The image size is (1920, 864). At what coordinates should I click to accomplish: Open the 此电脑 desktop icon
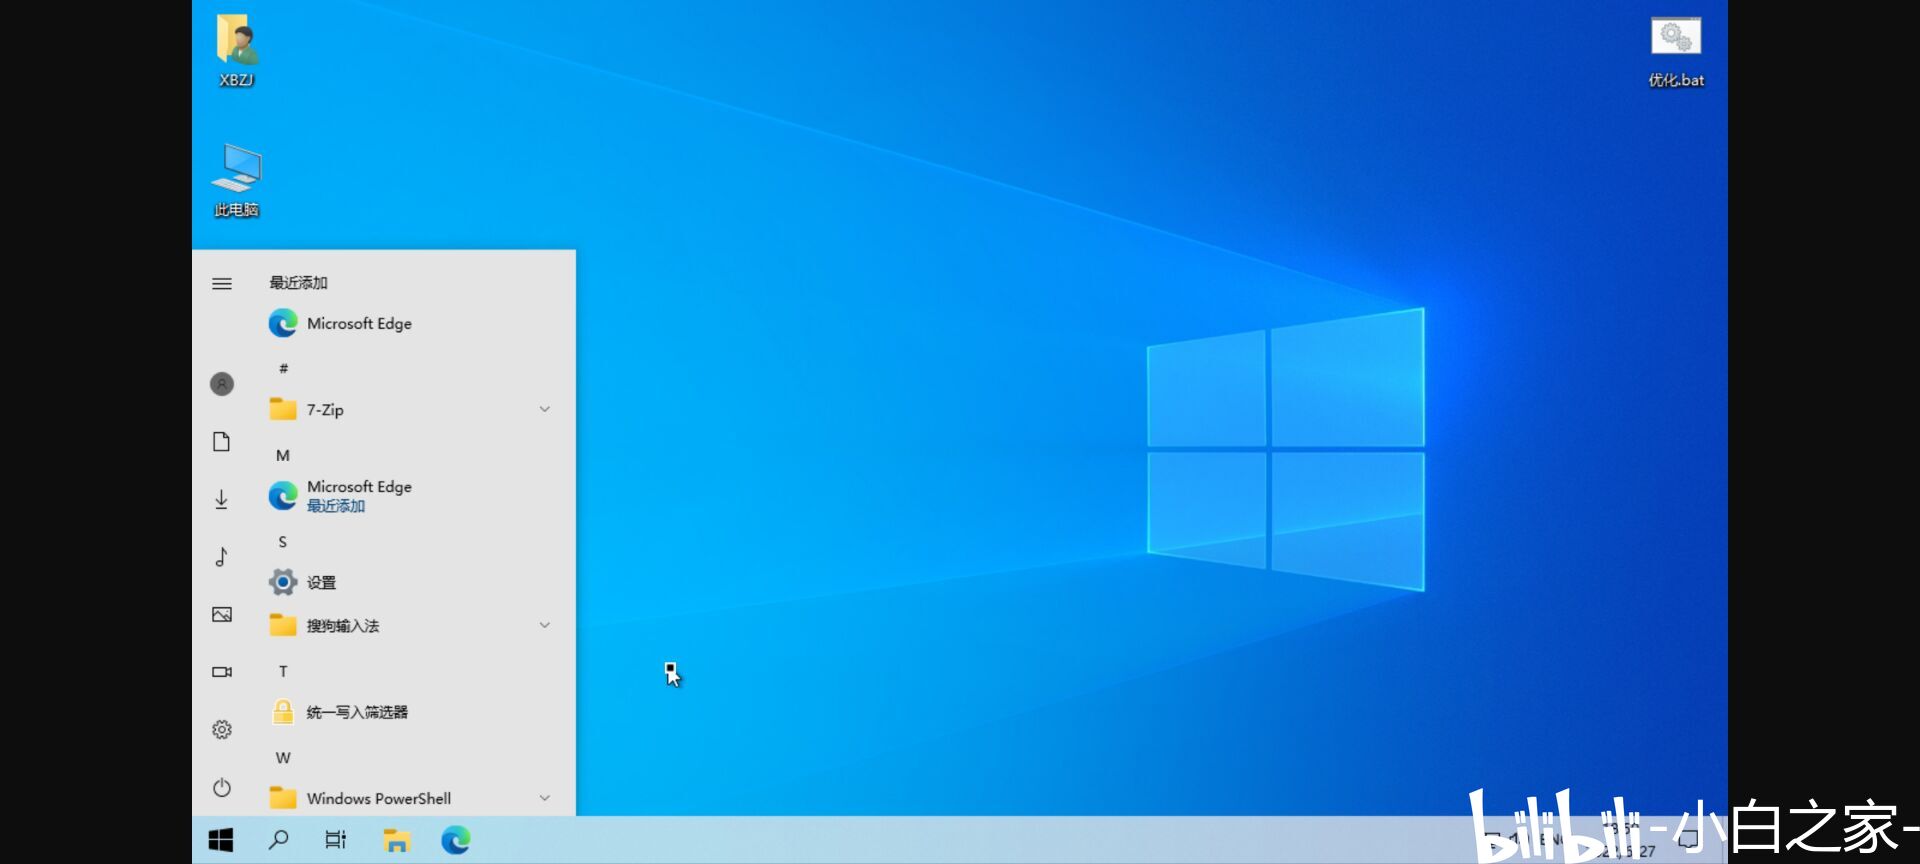click(x=236, y=180)
